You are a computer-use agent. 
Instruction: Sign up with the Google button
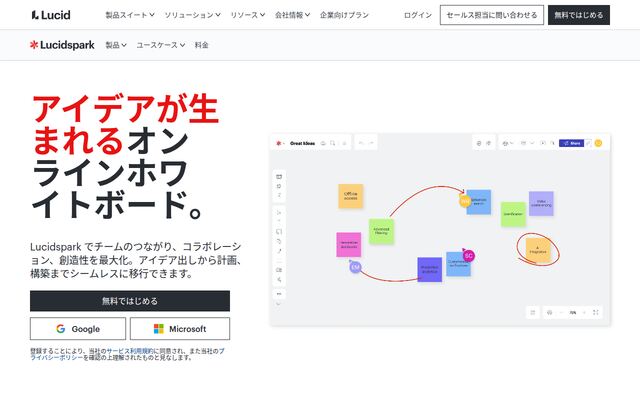[x=78, y=329]
